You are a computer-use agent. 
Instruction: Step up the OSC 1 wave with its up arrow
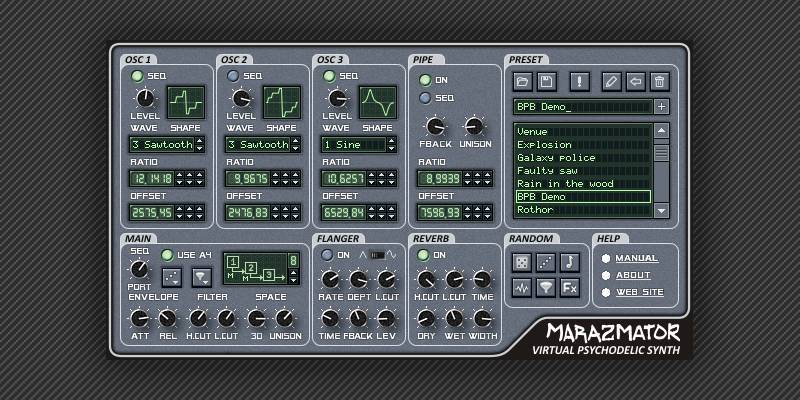point(199,141)
